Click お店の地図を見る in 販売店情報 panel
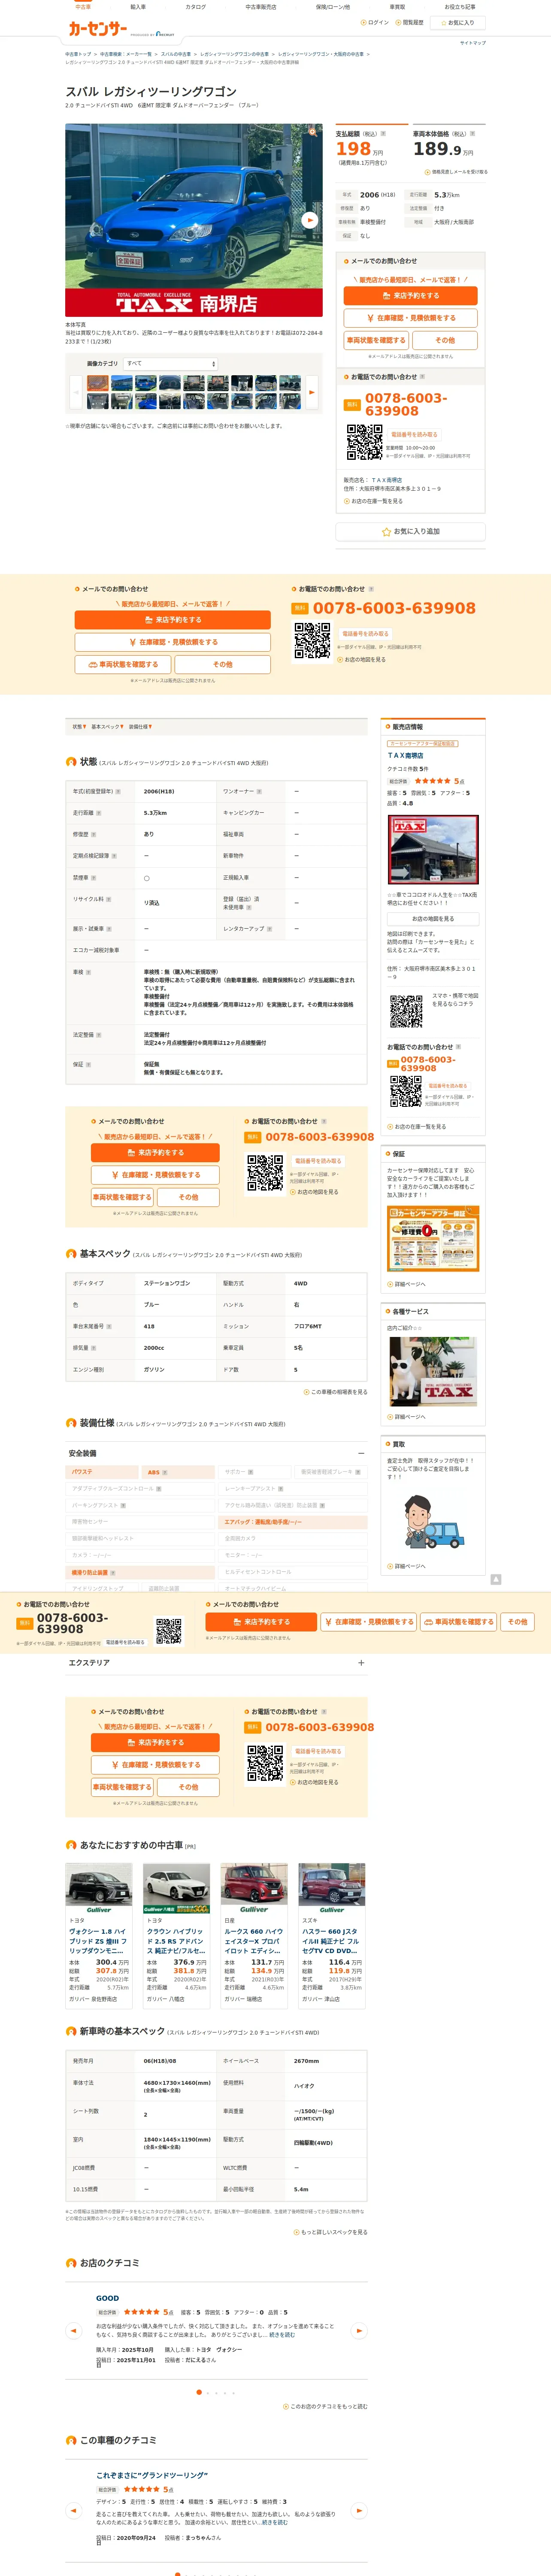 pos(433,919)
